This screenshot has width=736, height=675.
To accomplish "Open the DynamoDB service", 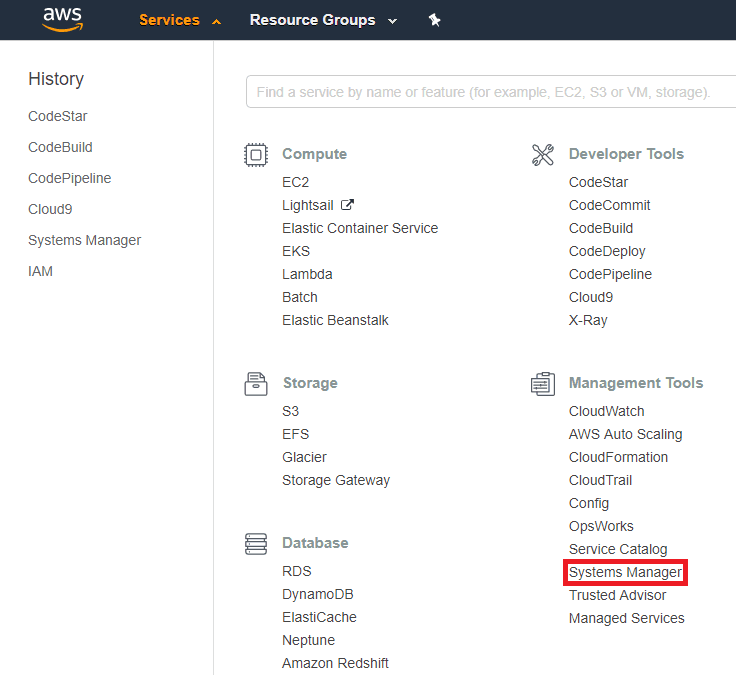I will click(317, 594).
